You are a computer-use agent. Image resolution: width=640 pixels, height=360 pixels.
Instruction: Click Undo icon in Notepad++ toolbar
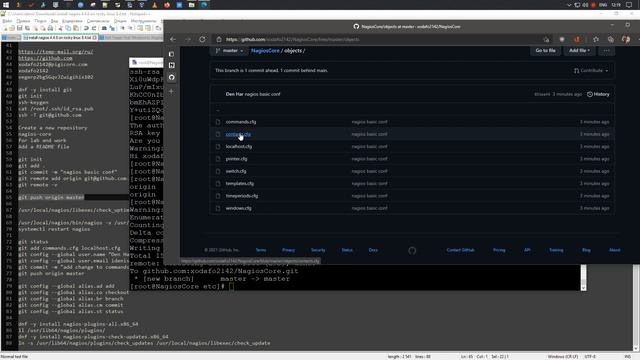coord(86,28)
